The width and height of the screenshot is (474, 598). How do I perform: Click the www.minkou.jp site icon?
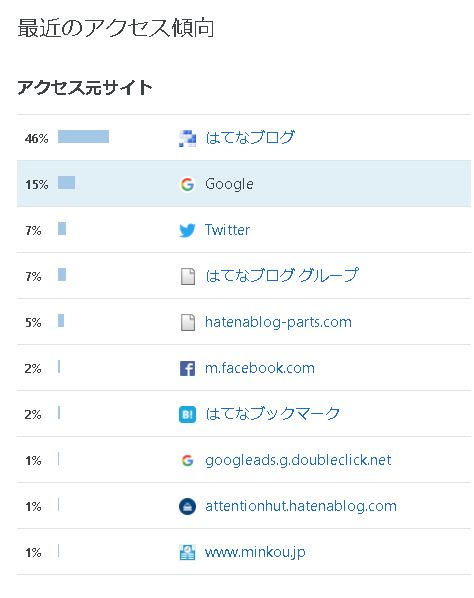[187, 552]
